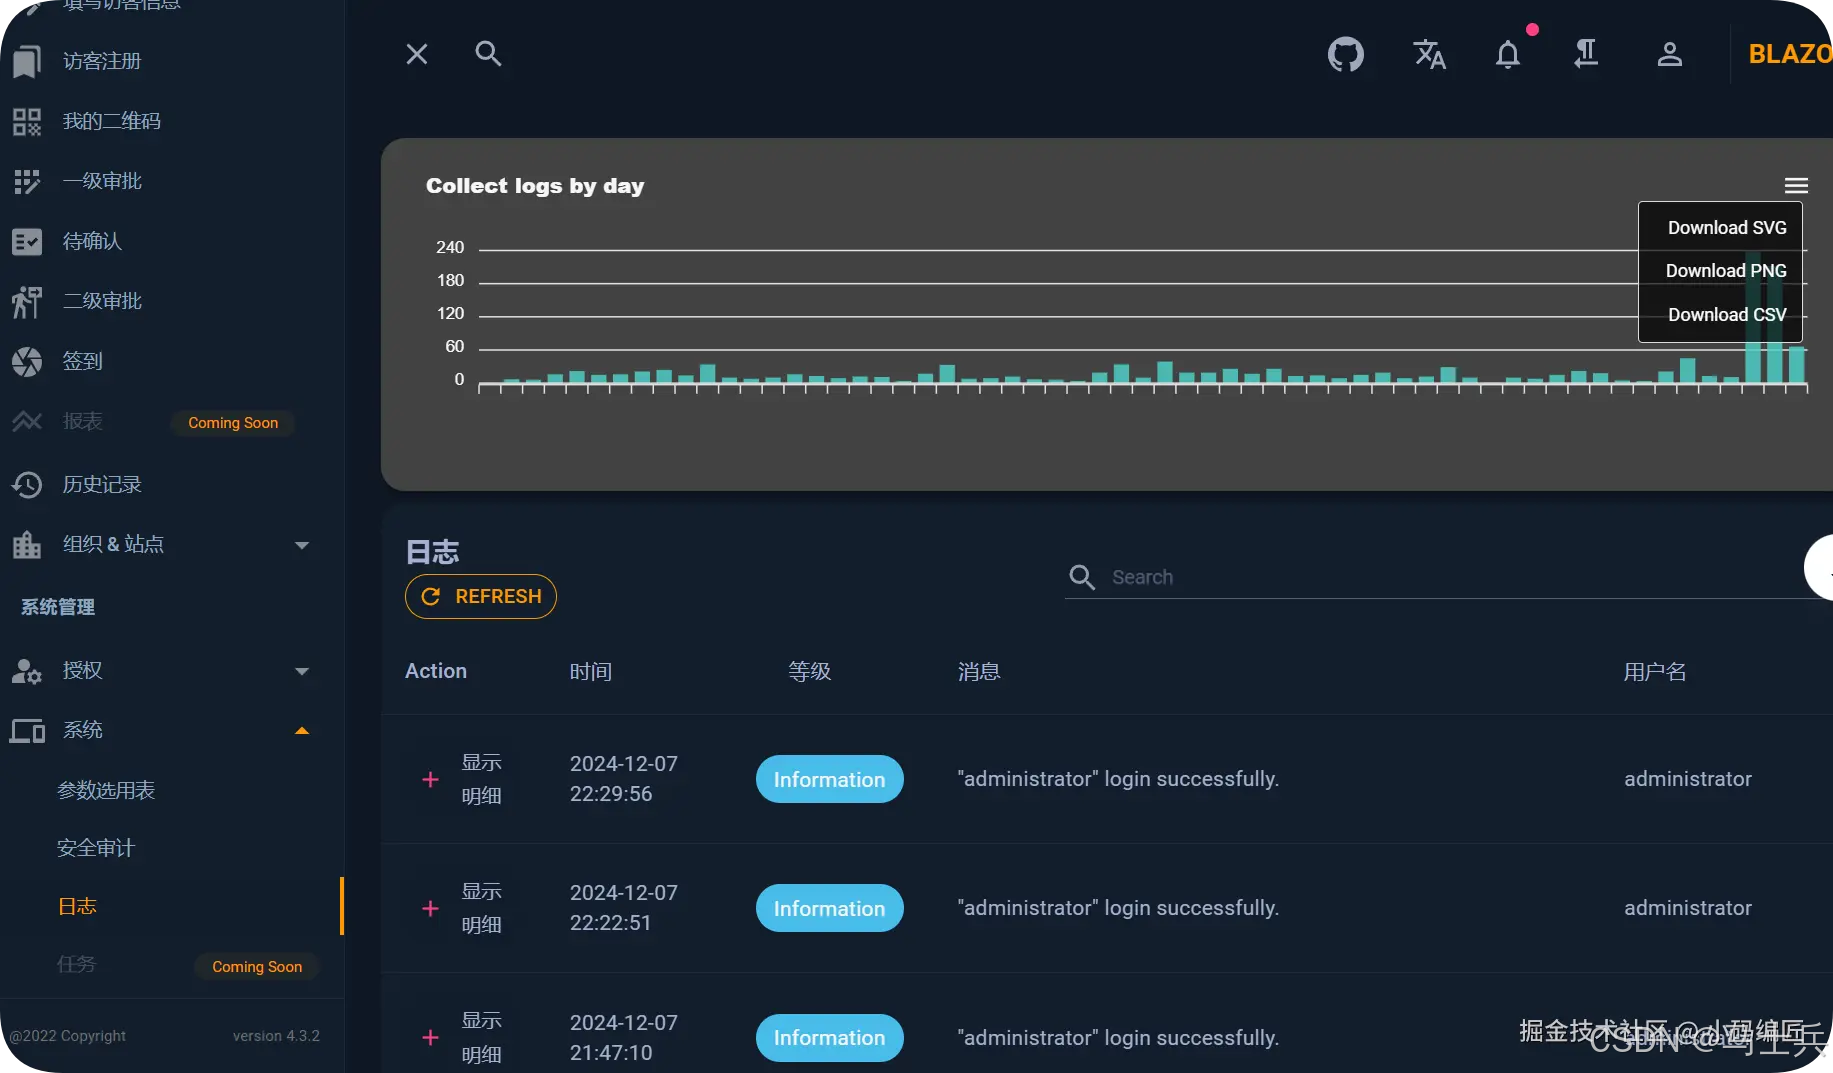Select Download CSV from chart menu
The width and height of the screenshot is (1833, 1073).
(x=1726, y=314)
